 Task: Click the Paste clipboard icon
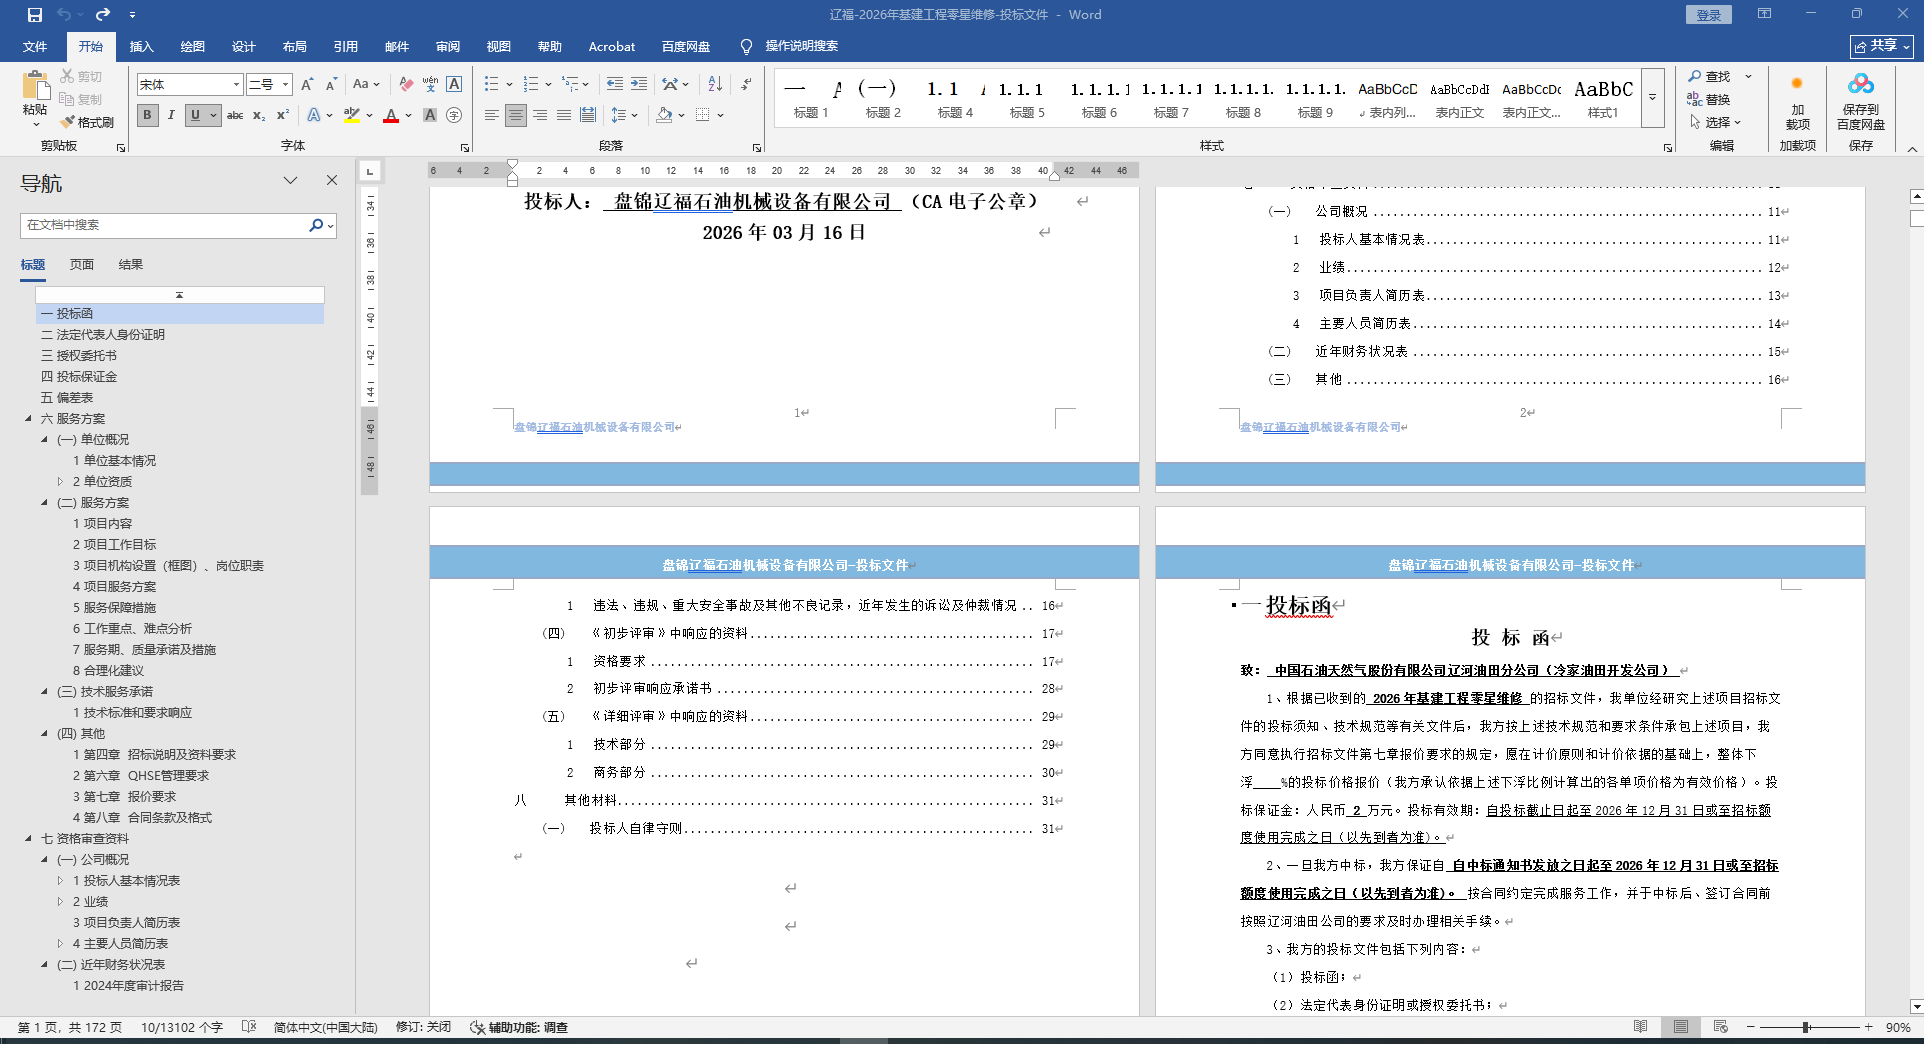[35, 86]
